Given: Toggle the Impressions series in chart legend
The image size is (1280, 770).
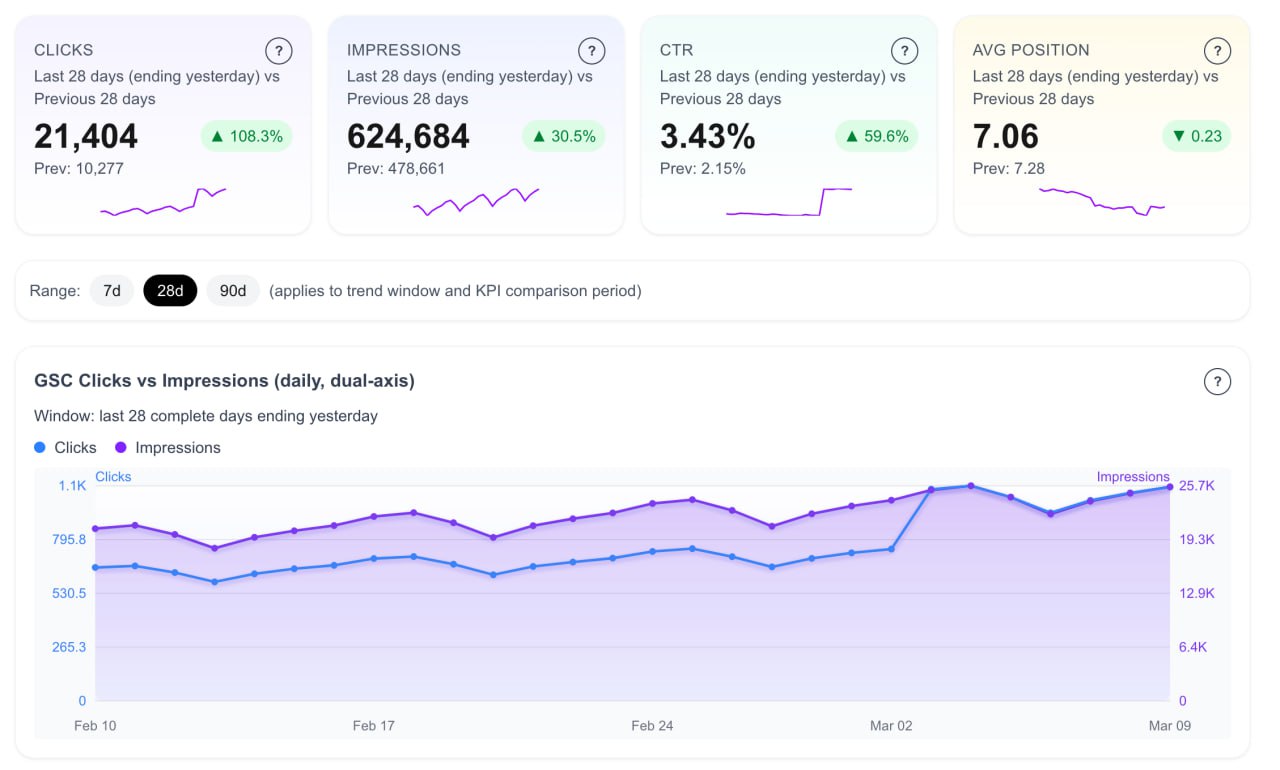Looking at the screenshot, I should pyautogui.click(x=167, y=448).
